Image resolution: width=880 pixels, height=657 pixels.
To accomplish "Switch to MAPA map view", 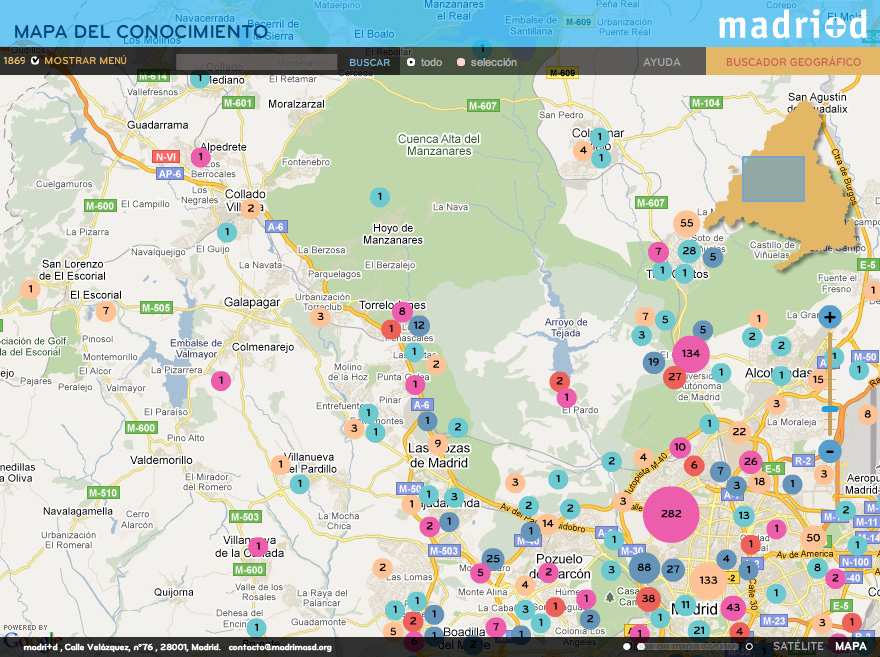I will [851, 646].
